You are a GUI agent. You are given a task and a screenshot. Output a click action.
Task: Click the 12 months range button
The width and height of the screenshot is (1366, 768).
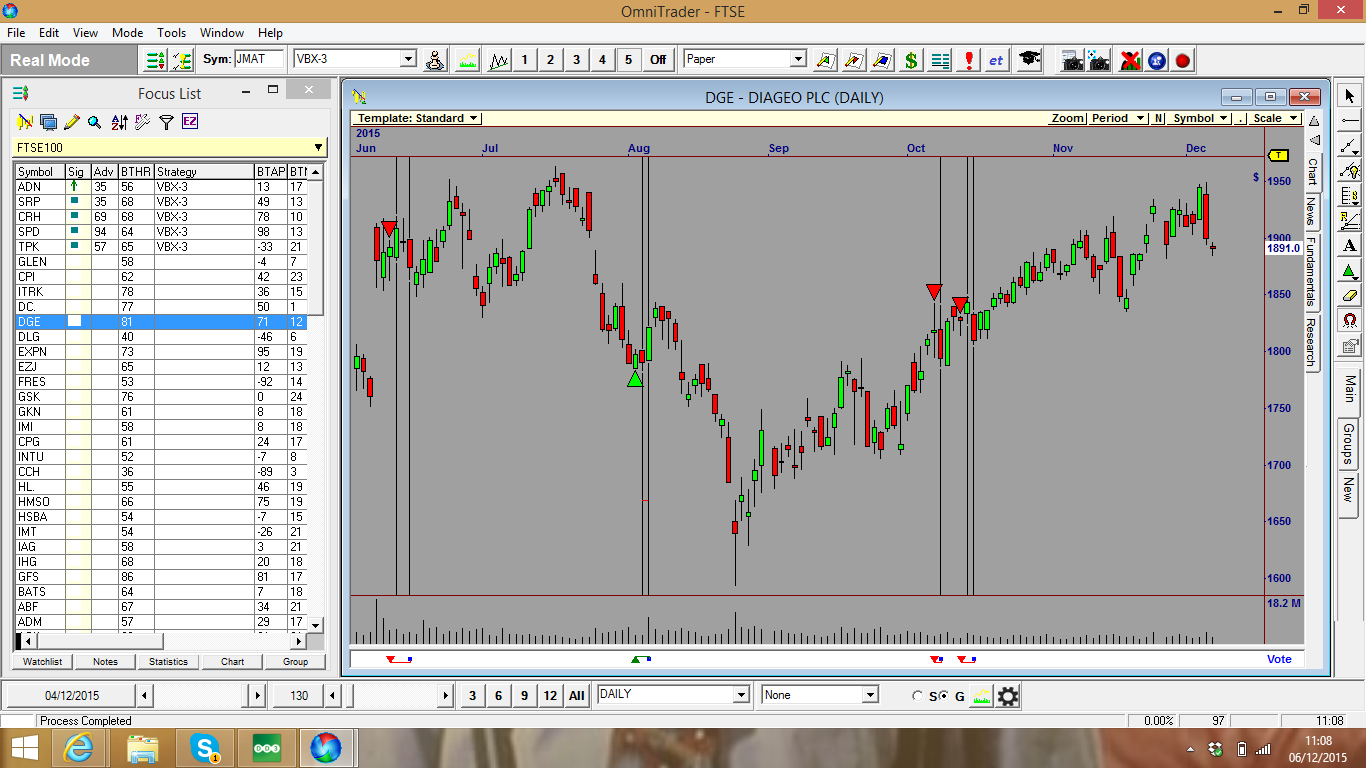point(549,696)
